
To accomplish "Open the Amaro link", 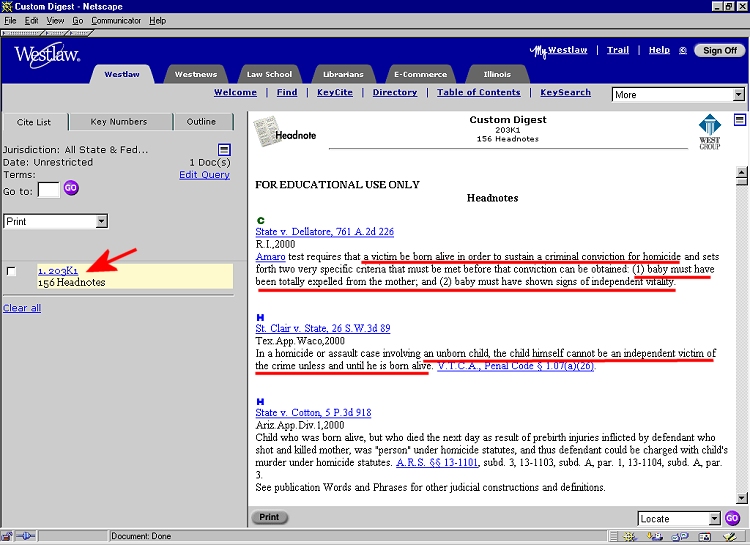I will point(270,256).
